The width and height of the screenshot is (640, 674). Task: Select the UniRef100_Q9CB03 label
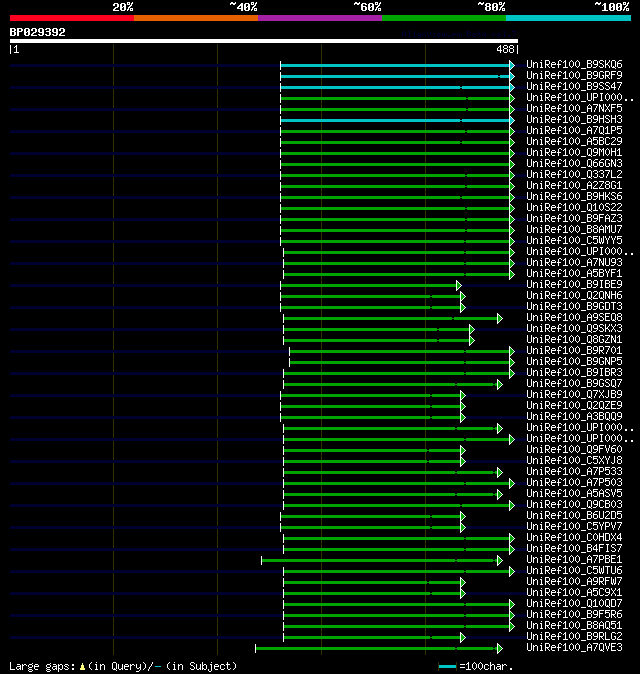(x=574, y=505)
